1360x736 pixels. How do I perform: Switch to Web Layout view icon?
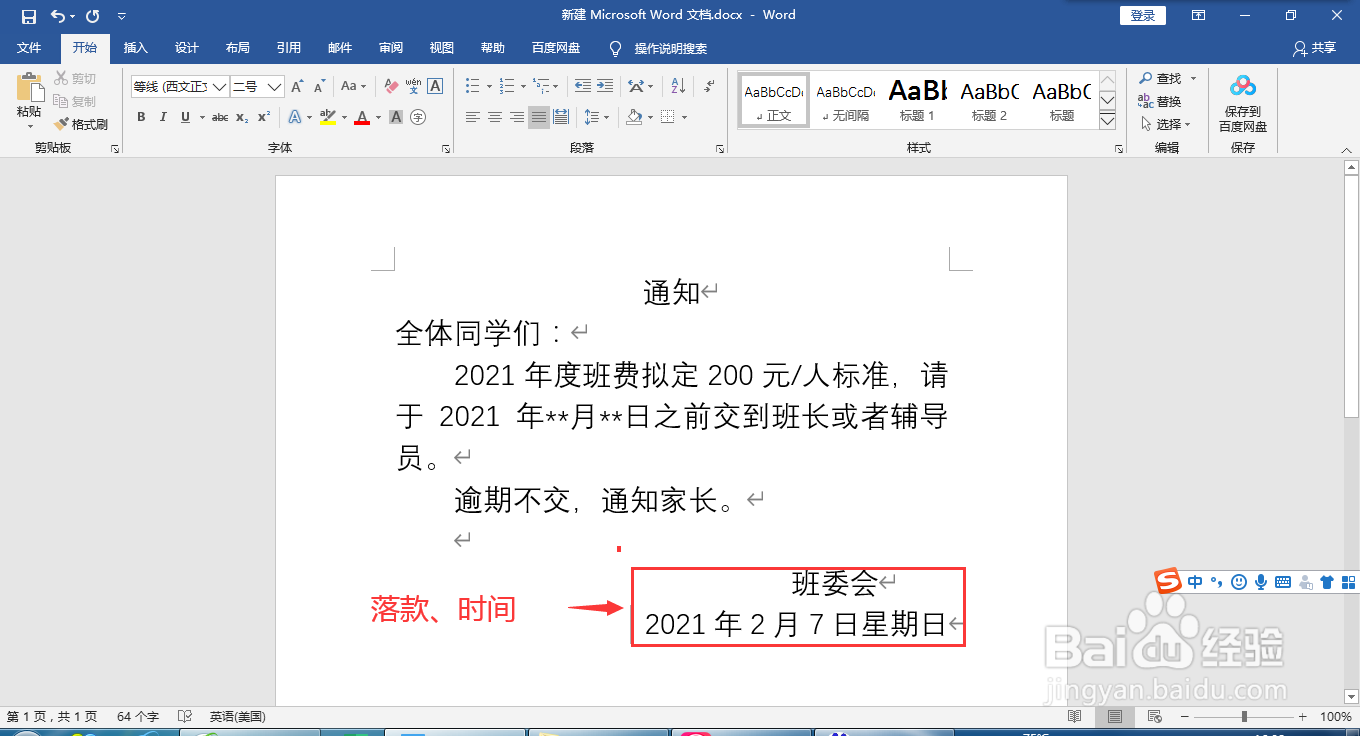(1153, 717)
